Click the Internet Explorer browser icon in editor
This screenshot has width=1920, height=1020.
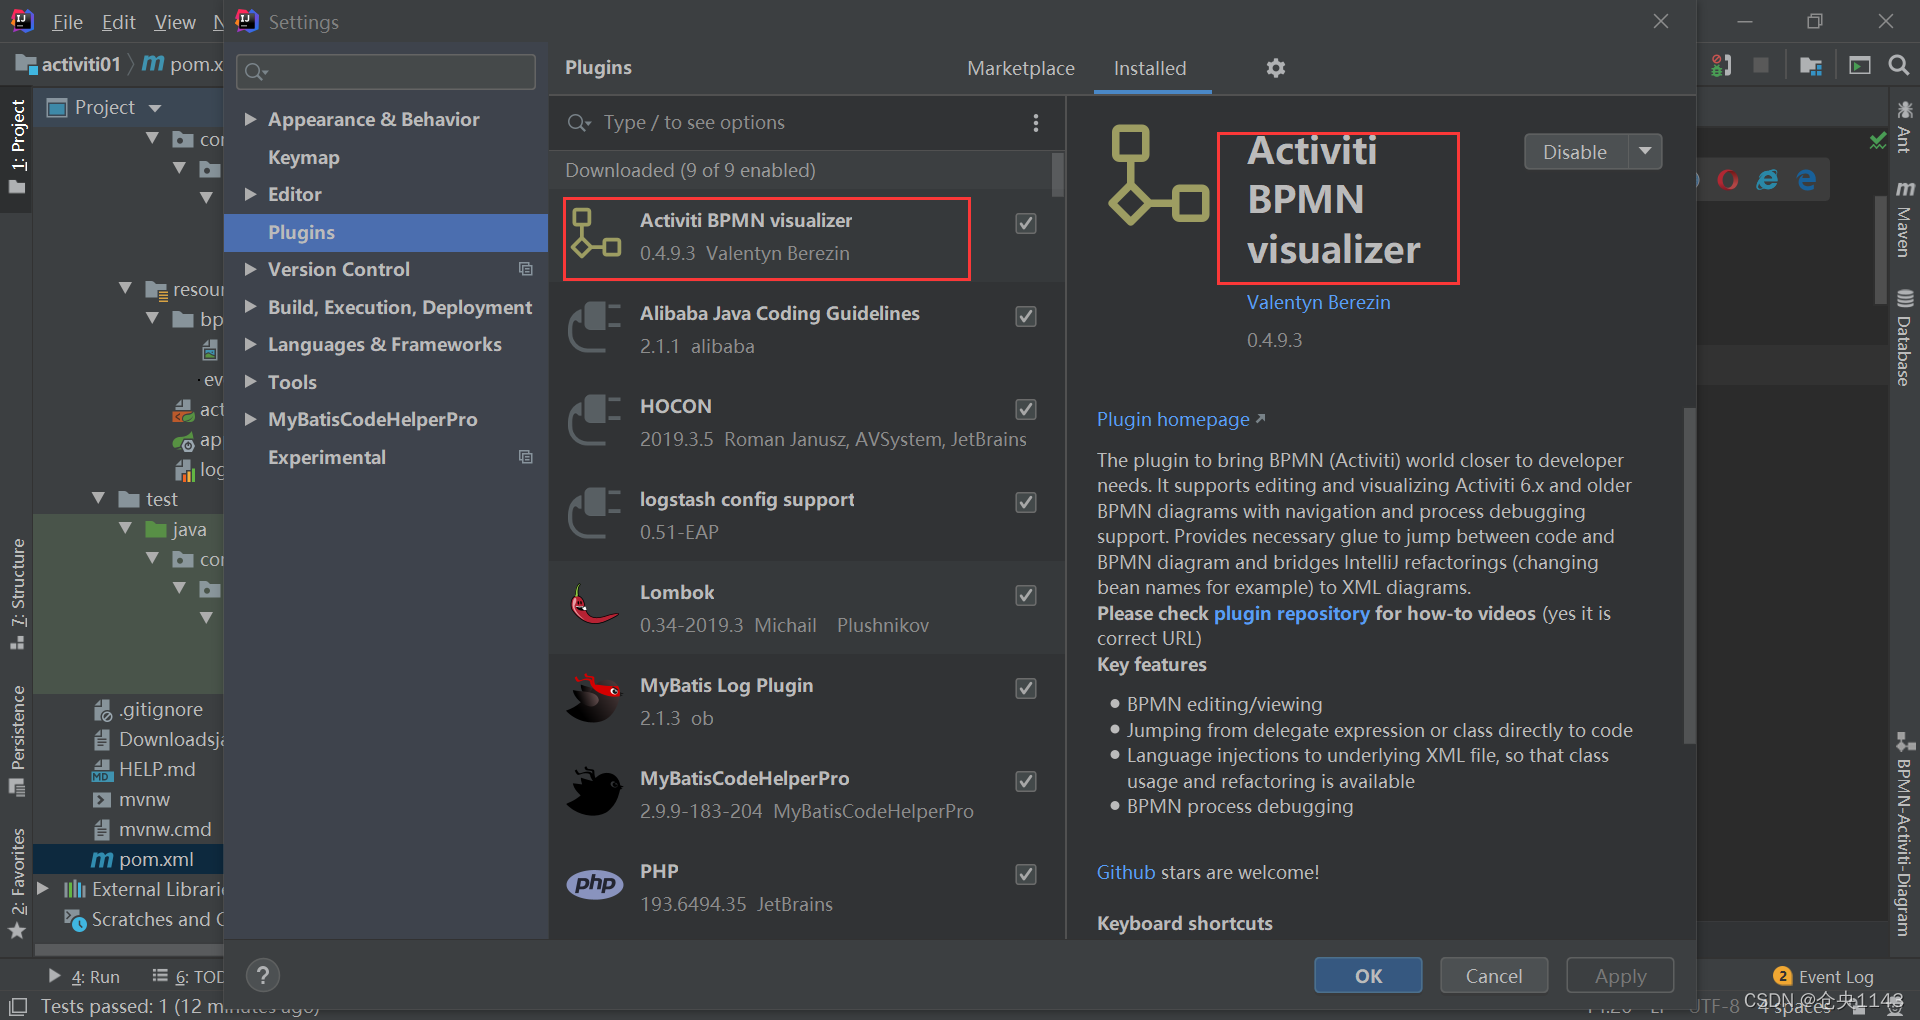click(1768, 180)
